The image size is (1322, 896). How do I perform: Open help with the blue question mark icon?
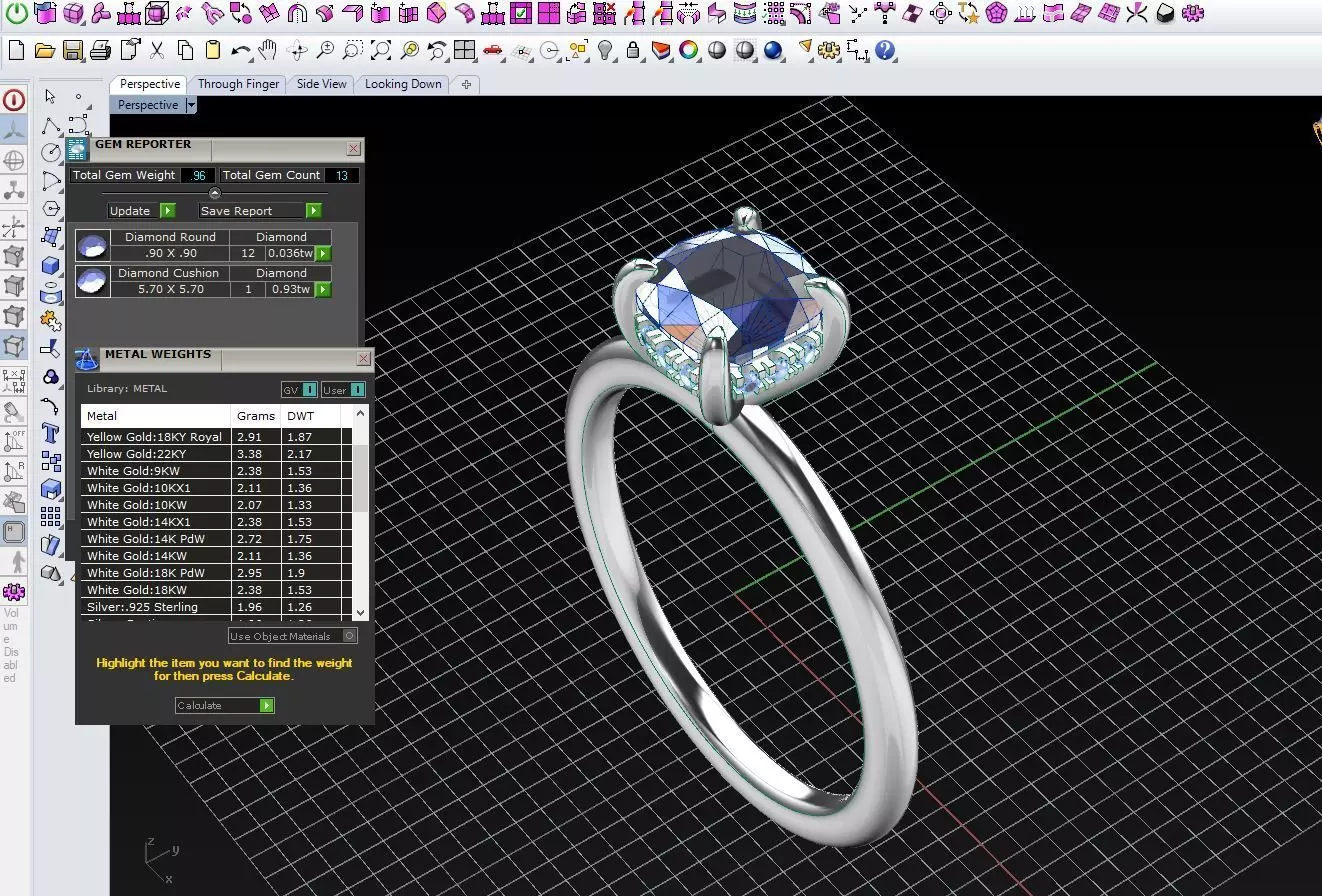coord(885,51)
